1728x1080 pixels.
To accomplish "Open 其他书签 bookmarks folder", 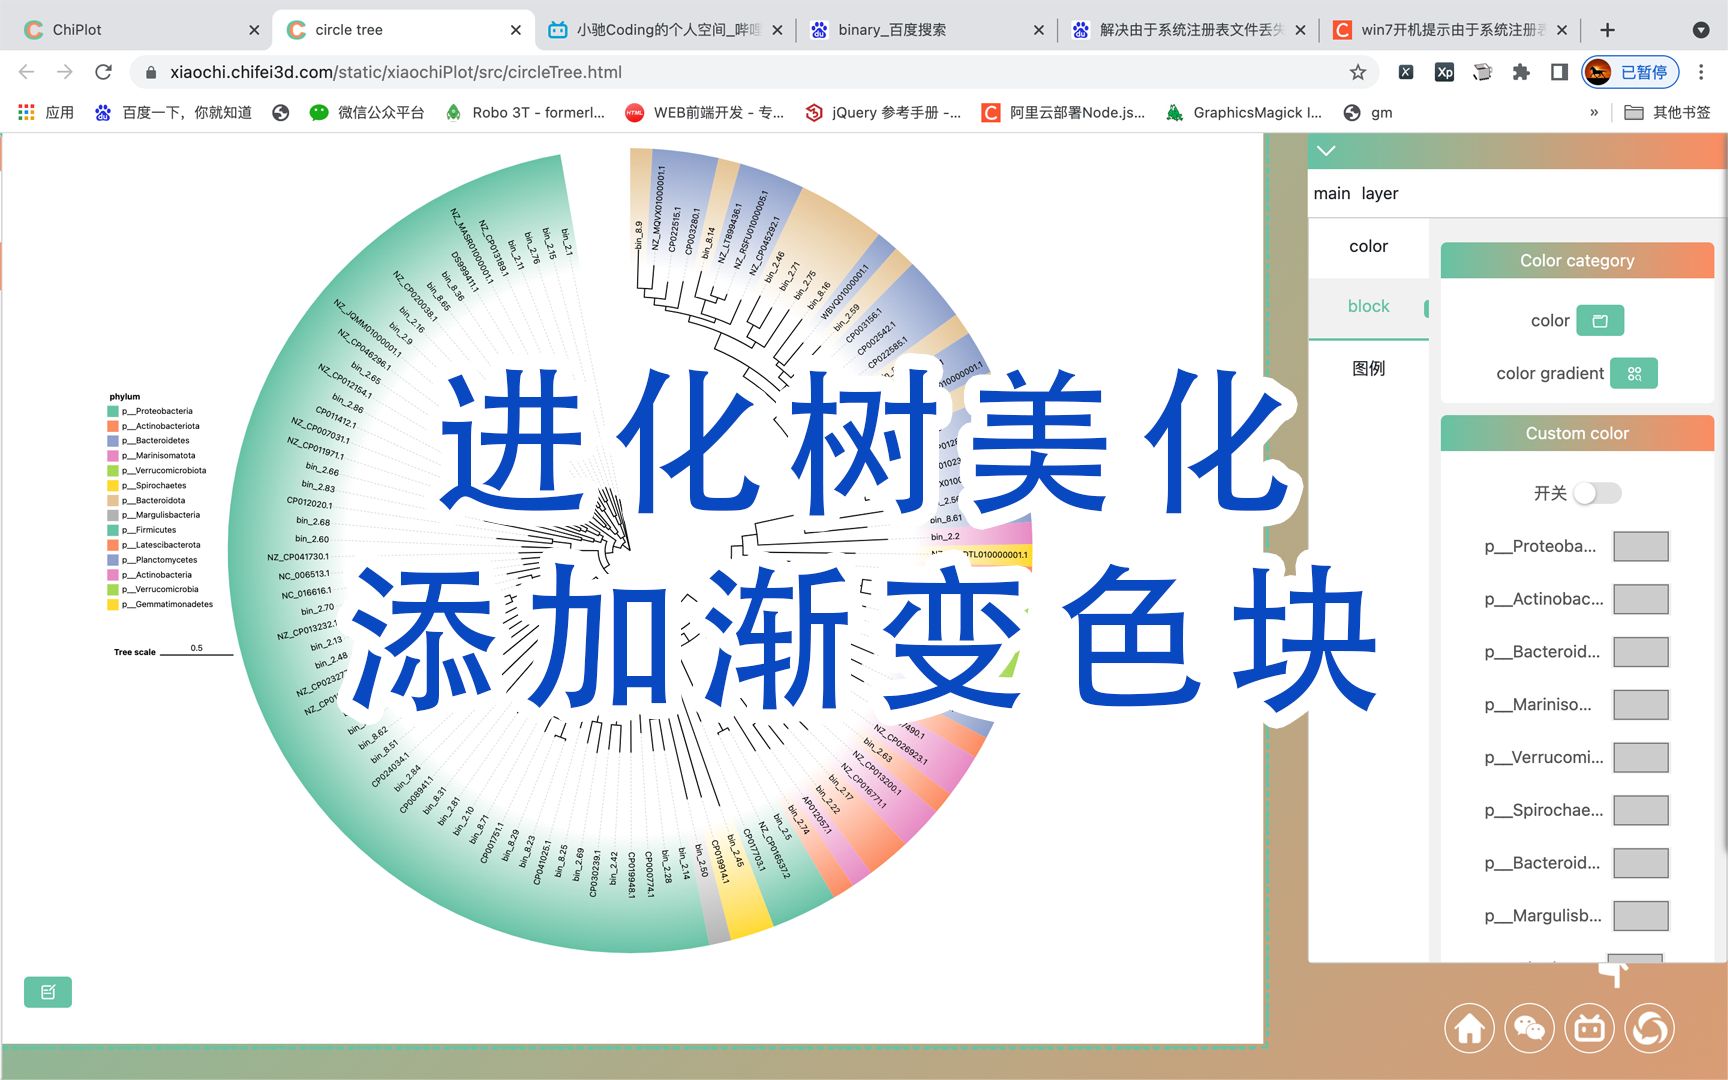I will point(1667,113).
